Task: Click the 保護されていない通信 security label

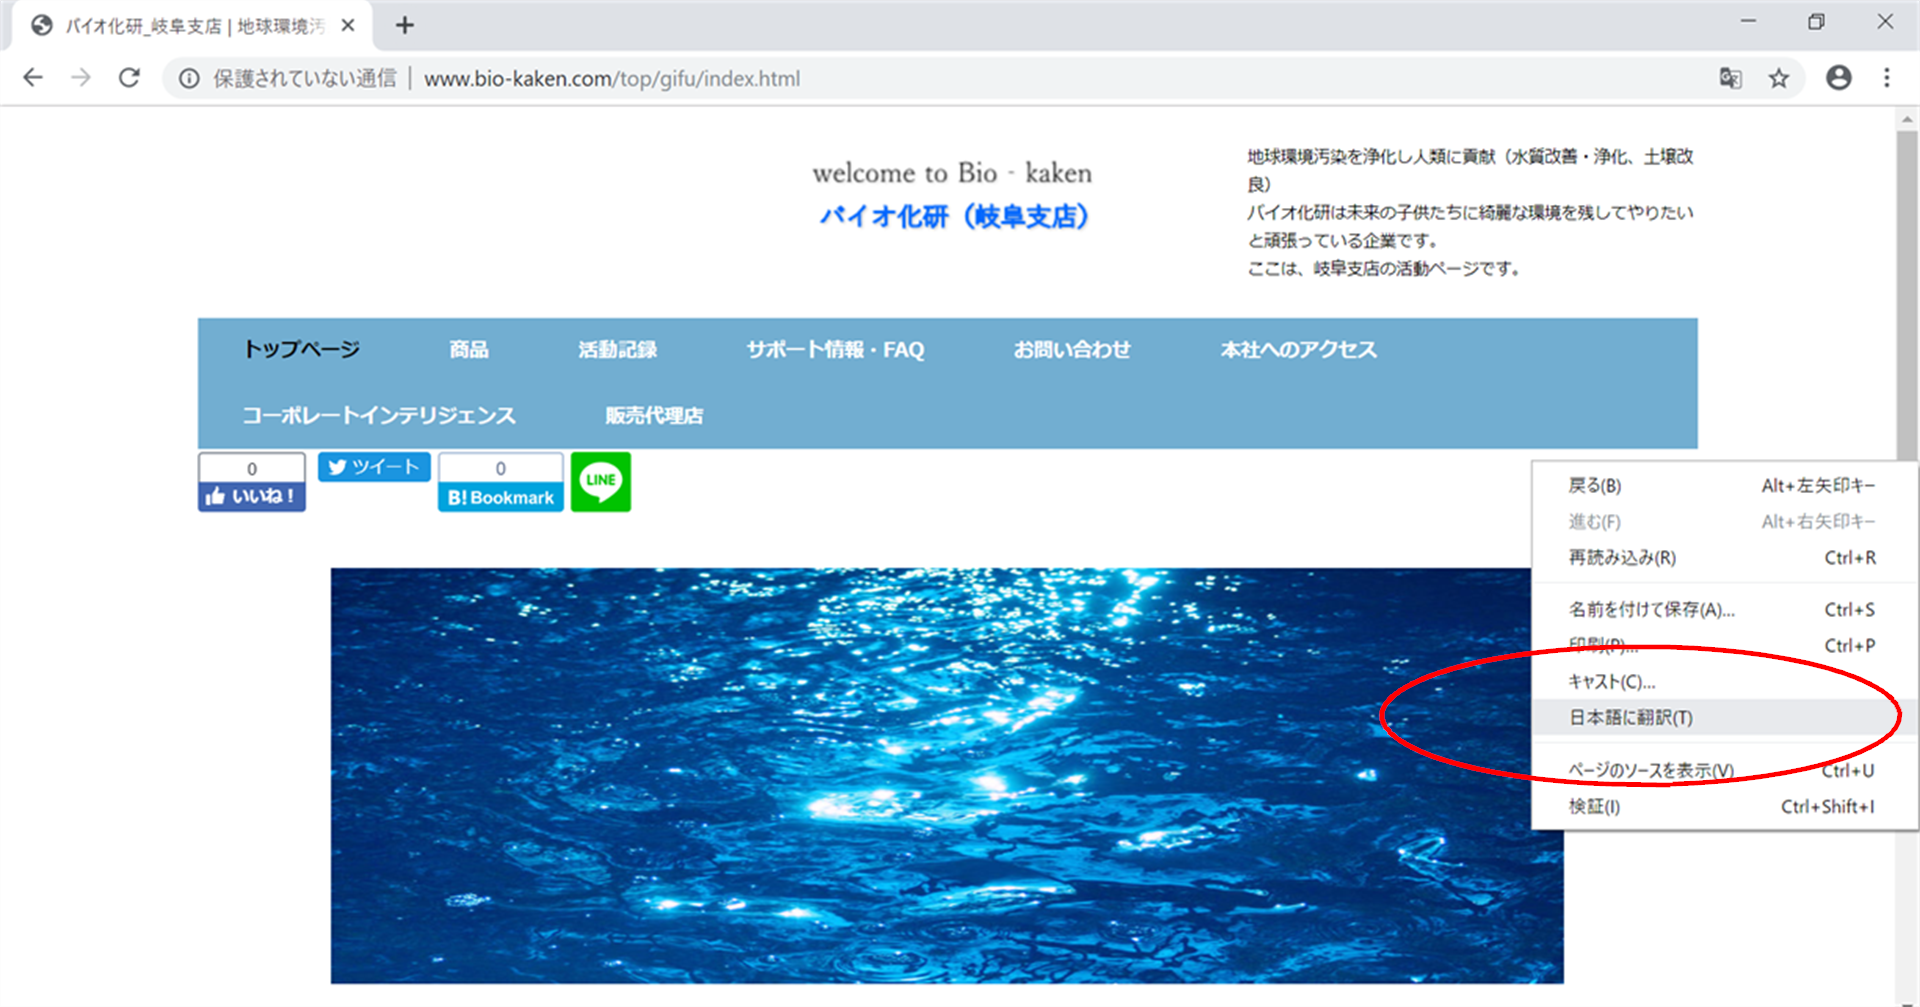Action: pos(305,78)
